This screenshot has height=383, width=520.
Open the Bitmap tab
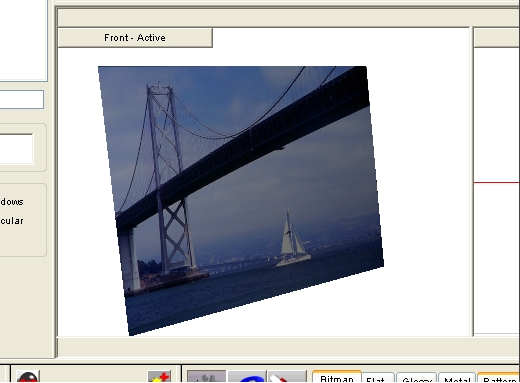tap(337, 377)
